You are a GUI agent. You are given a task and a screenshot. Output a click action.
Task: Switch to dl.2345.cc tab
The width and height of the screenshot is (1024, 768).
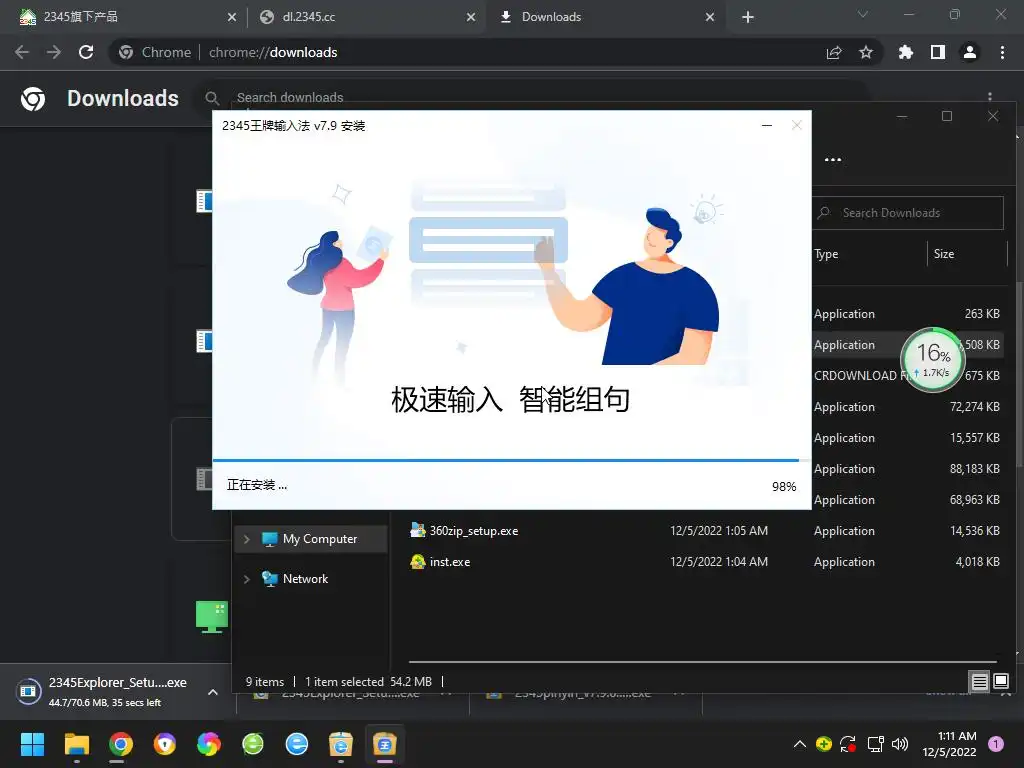coord(366,17)
